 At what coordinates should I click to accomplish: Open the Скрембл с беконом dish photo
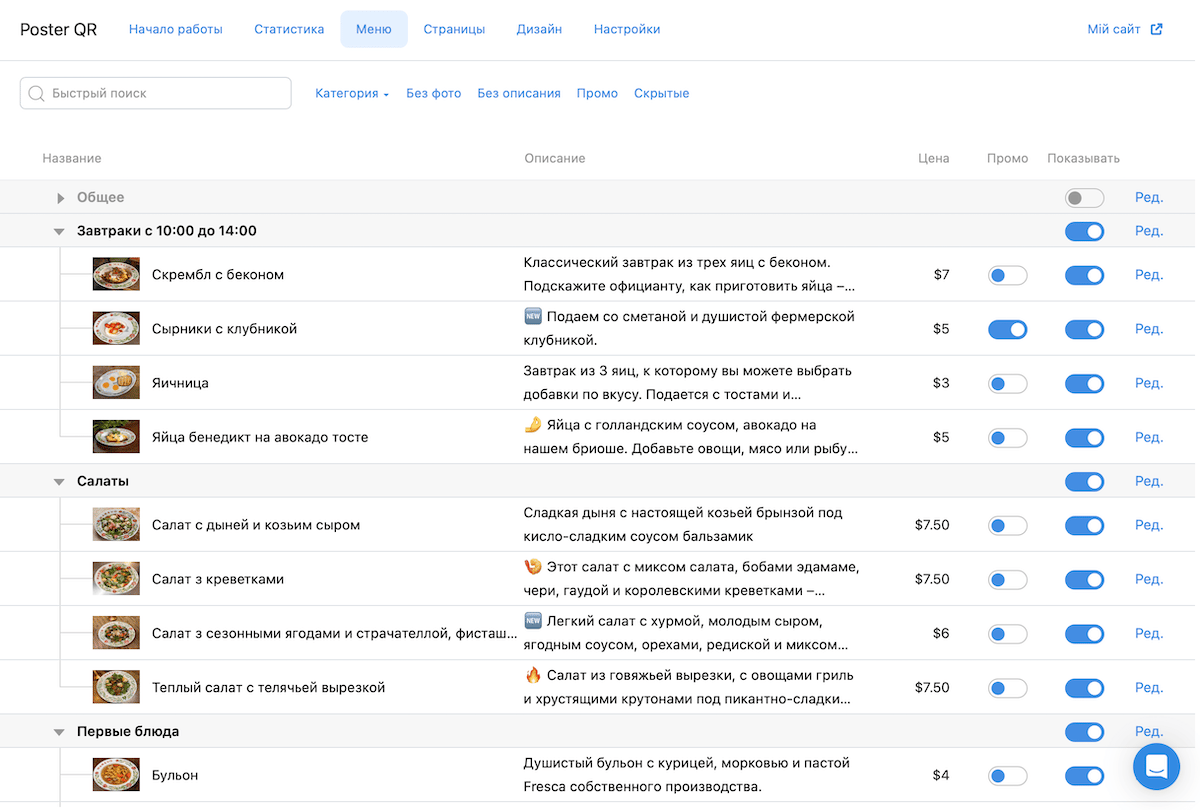116,275
